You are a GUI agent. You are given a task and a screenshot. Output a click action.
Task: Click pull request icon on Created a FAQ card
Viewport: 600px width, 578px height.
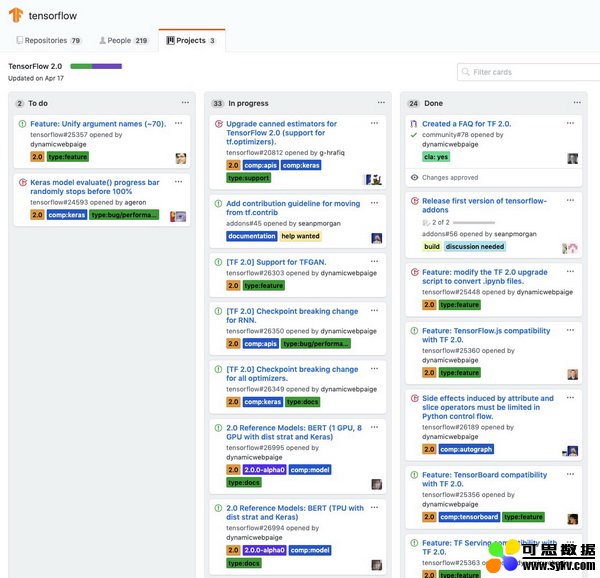pyautogui.click(x=414, y=124)
